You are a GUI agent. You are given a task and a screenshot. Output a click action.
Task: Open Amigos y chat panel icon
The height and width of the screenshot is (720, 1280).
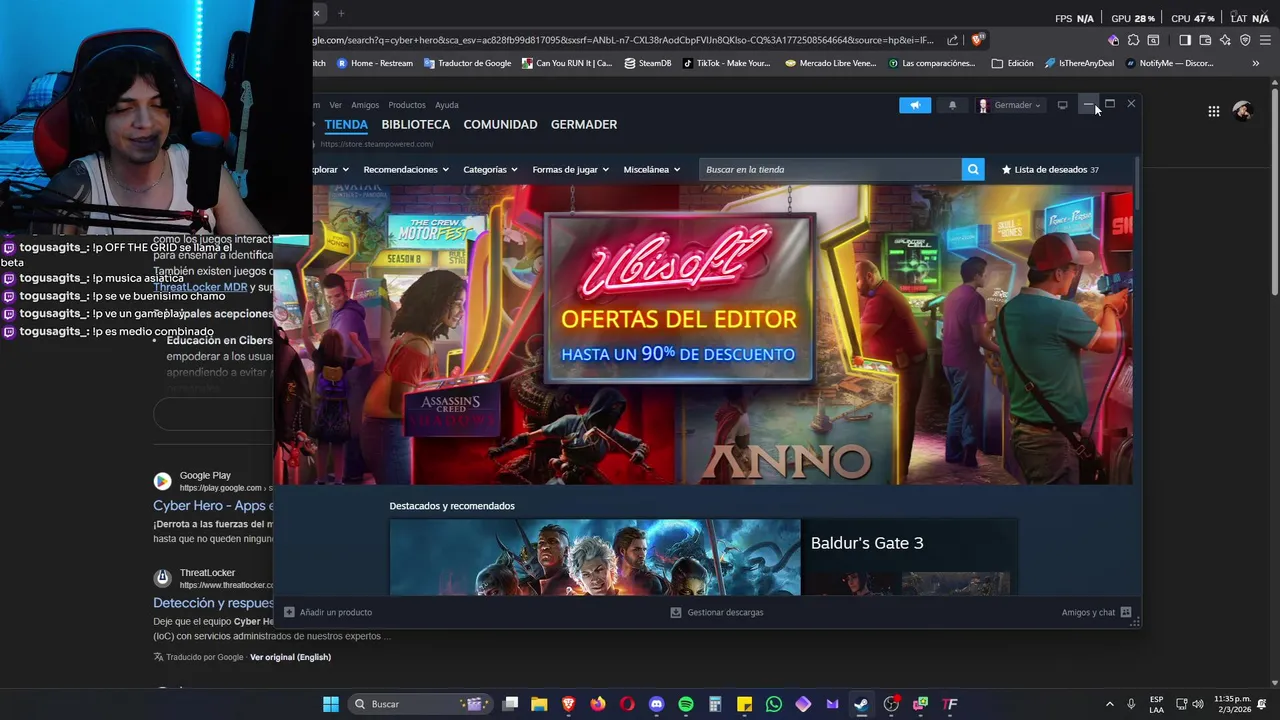coord(1126,612)
